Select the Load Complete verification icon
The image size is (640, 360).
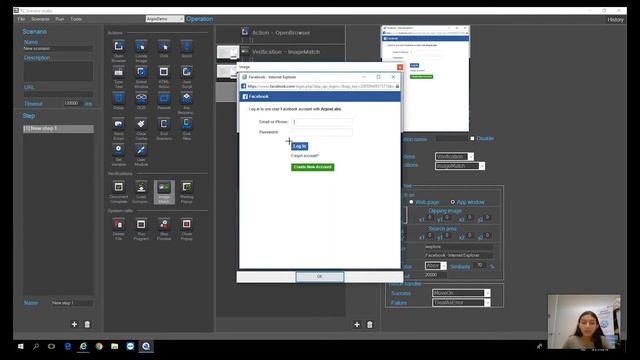tap(141, 187)
